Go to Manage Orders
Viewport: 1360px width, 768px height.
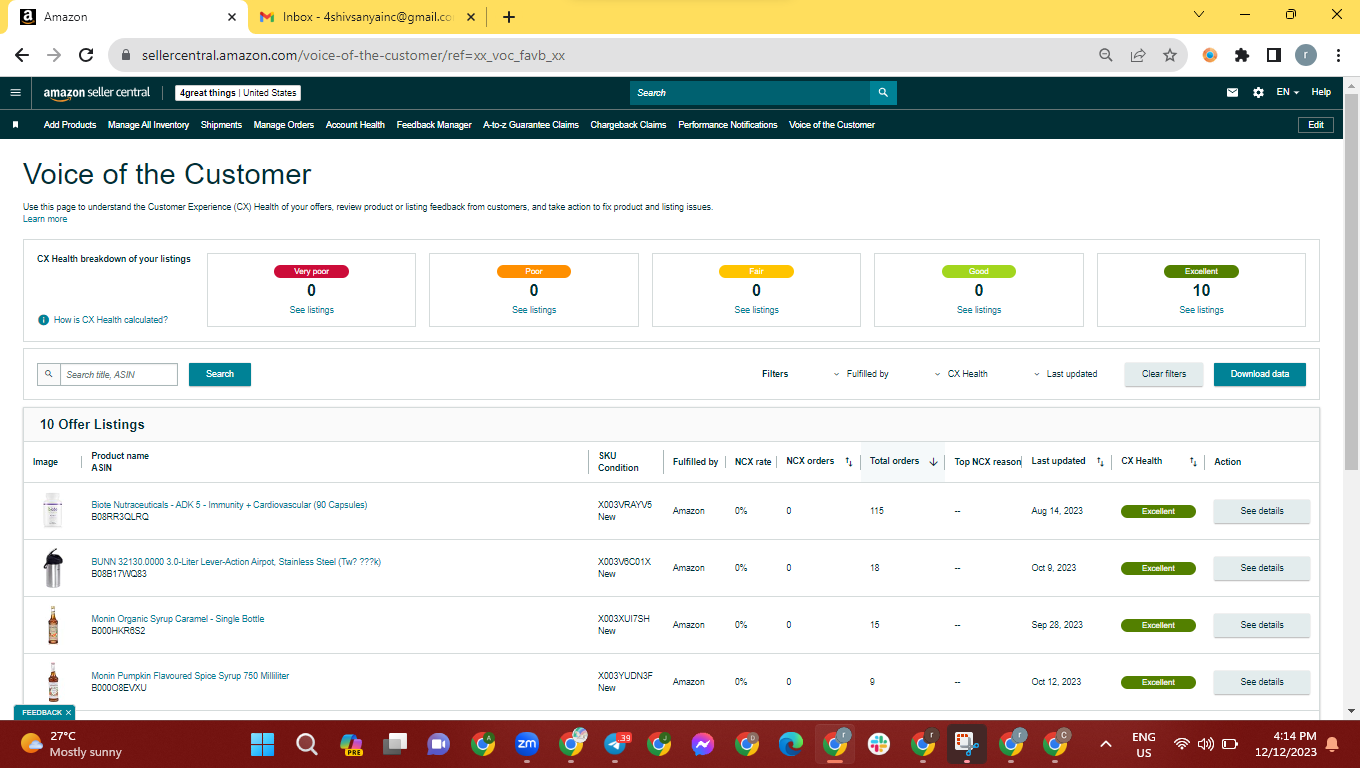(x=284, y=125)
